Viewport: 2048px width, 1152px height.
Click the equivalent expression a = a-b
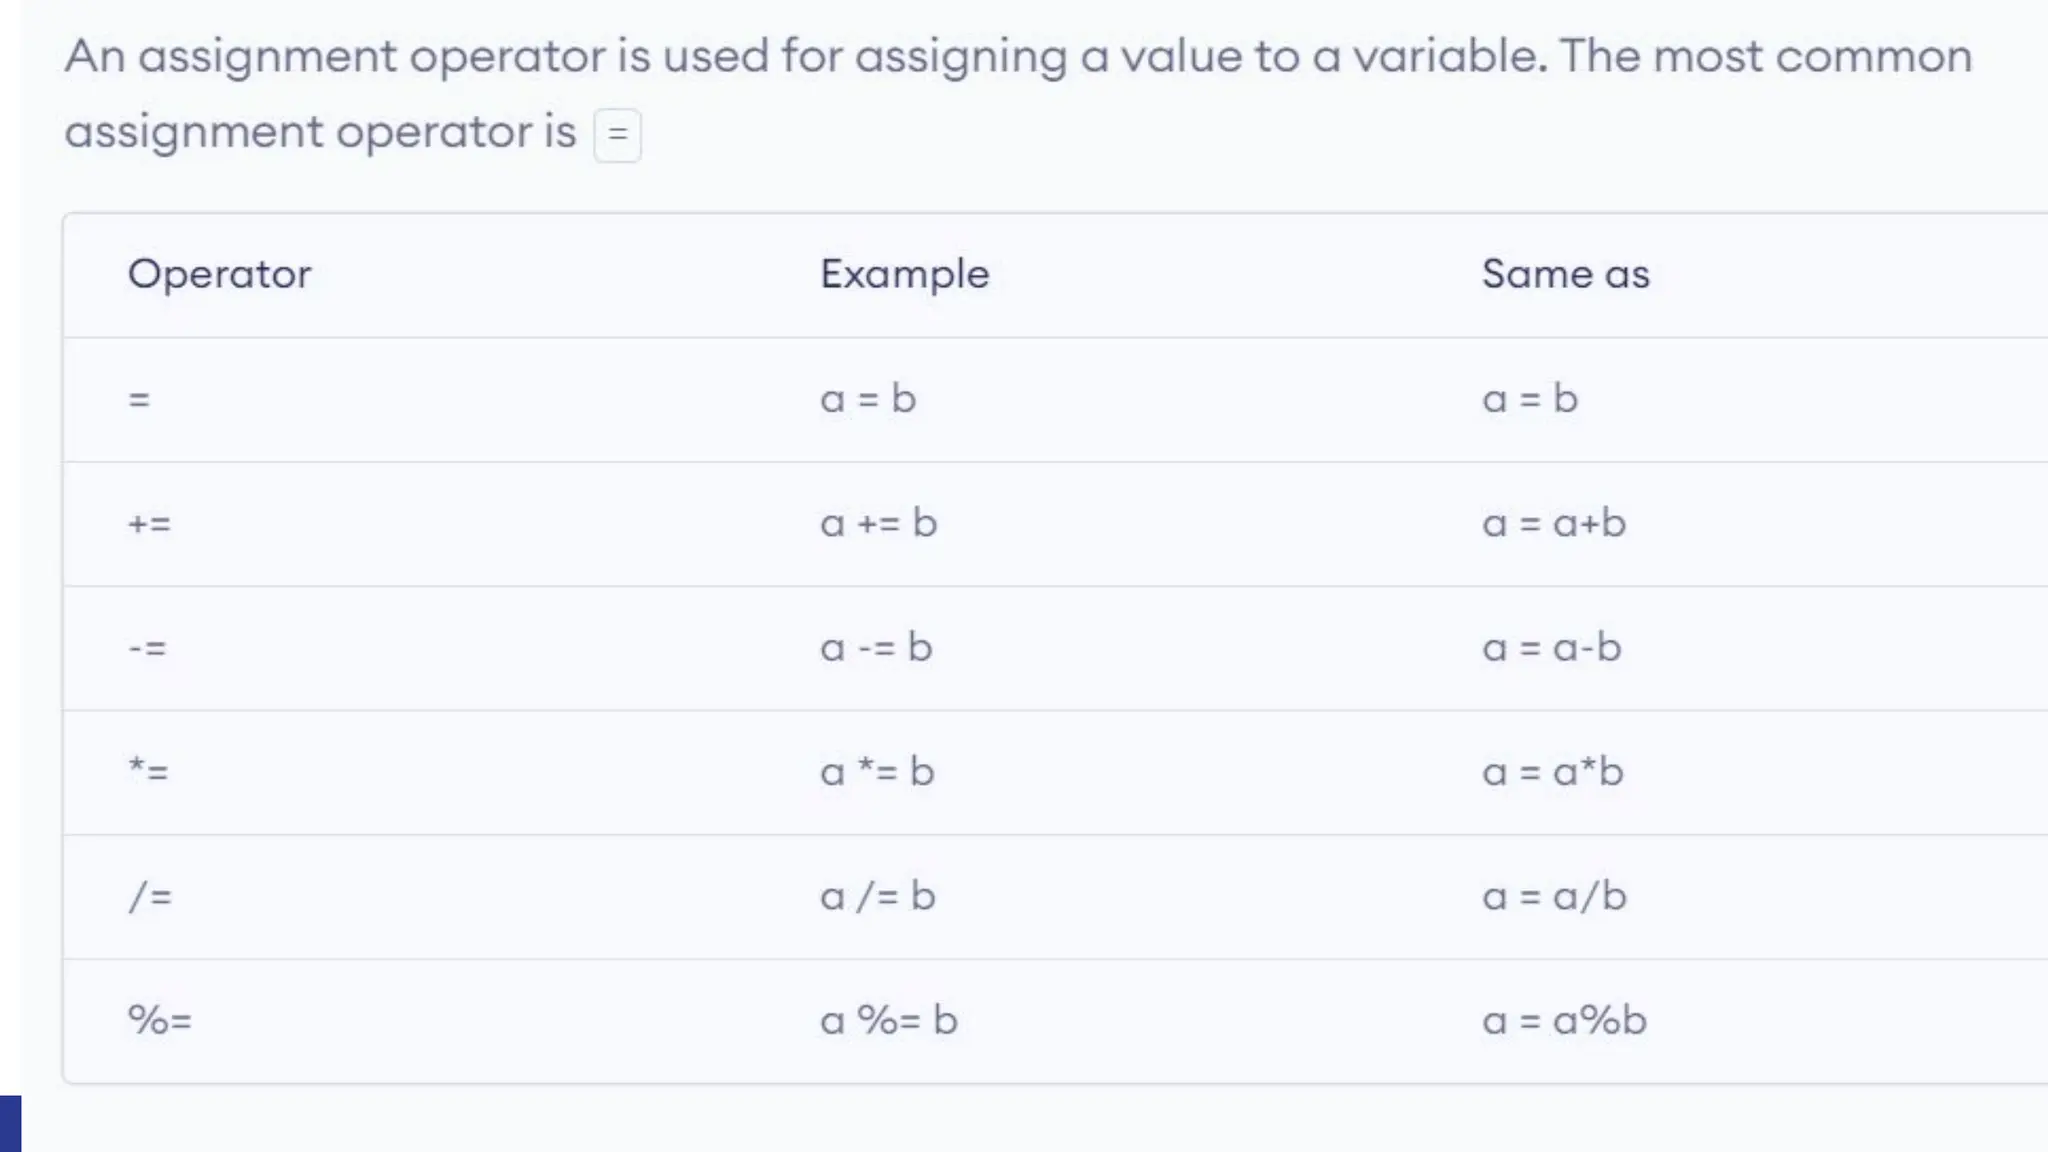coord(1551,648)
